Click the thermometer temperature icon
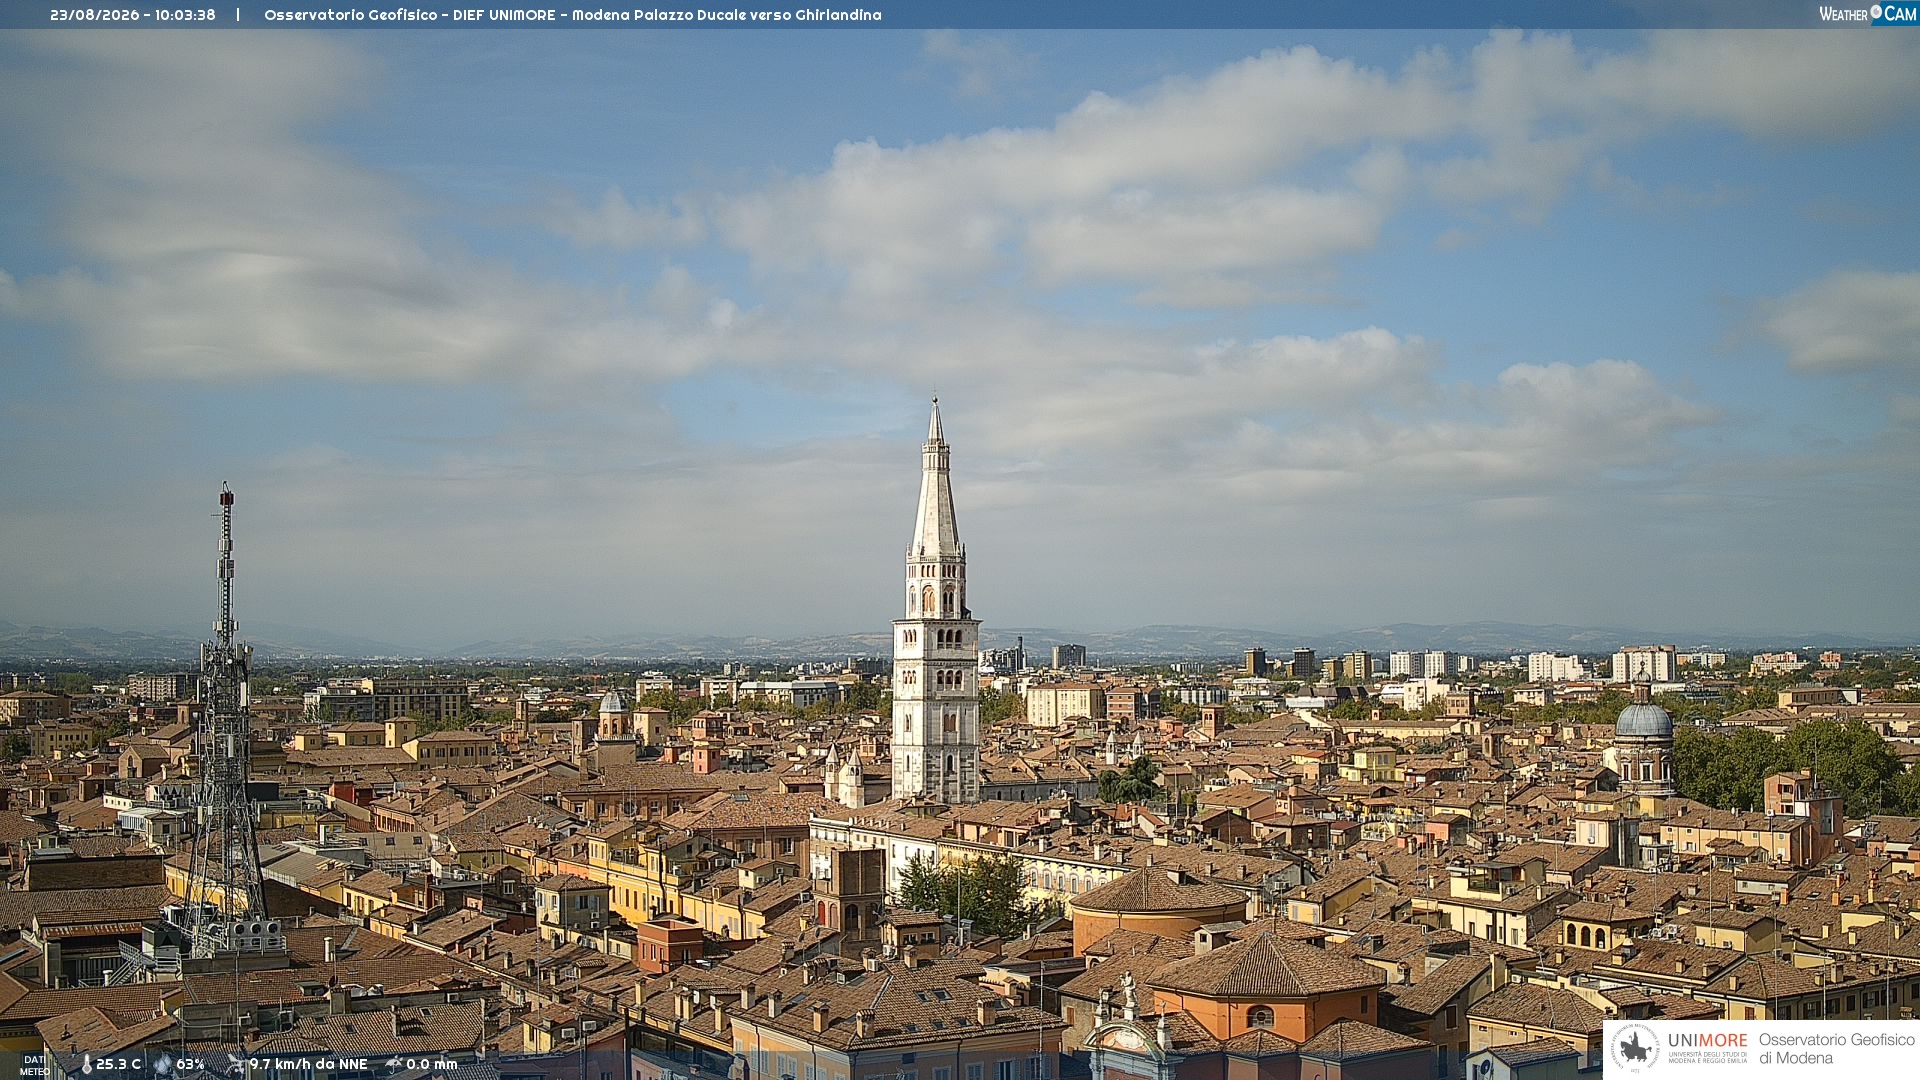The image size is (1920, 1080). coord(86,1065)
